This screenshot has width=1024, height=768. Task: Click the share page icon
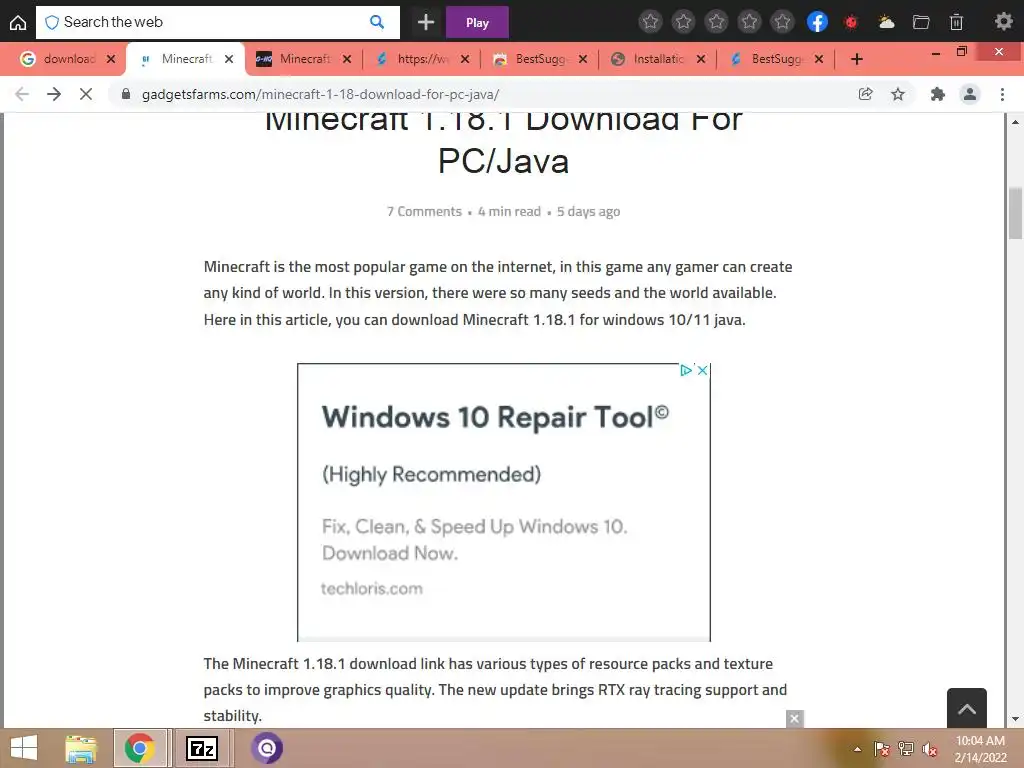865,94
